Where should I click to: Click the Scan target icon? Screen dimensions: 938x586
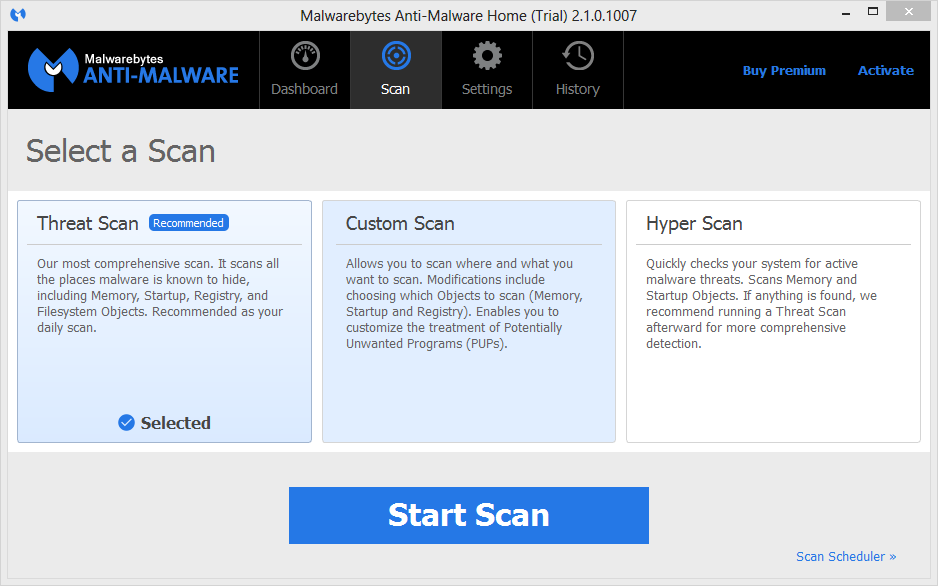pyautogui.click(x=396, y=56)
